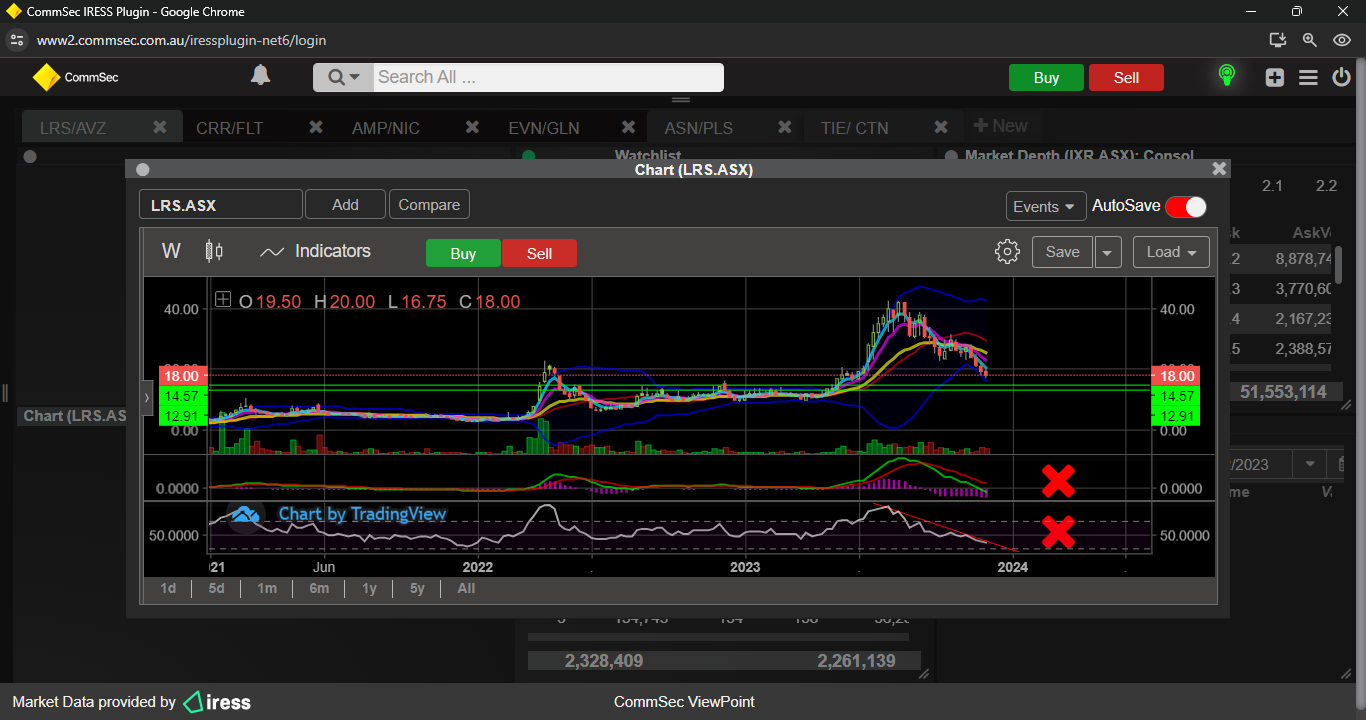Close the EVN/GLN tab
The image size is (1366, 720).
pos(628,127)
